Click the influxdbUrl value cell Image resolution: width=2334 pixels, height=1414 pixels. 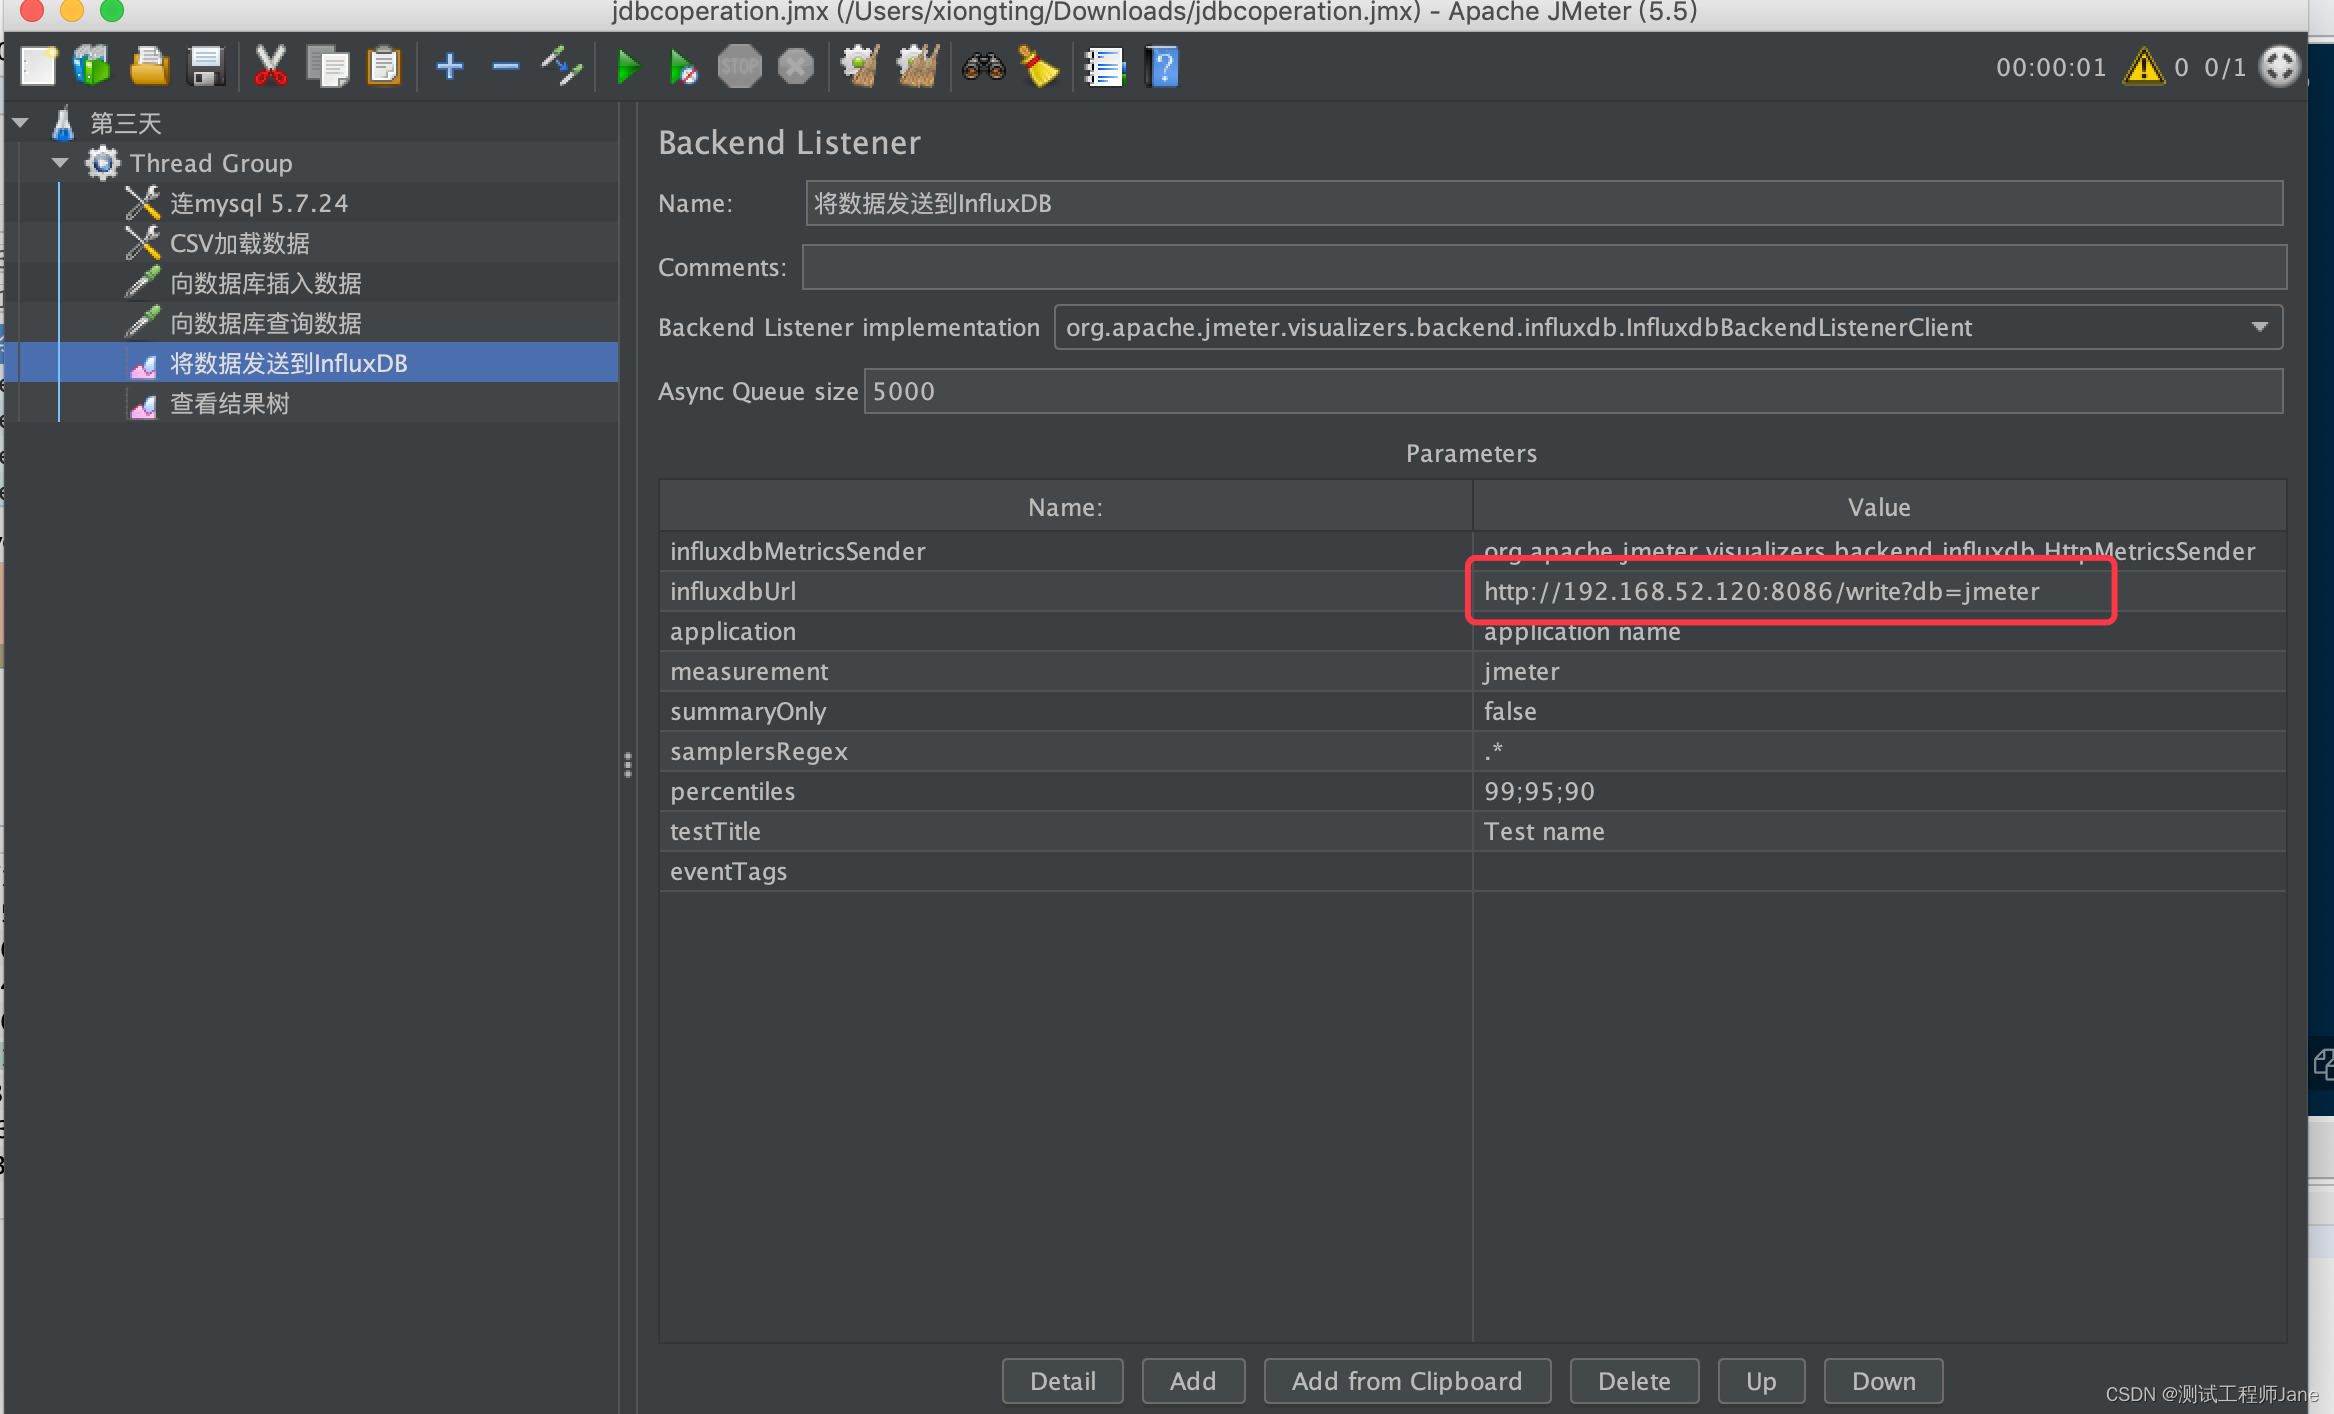(1879, 591)
